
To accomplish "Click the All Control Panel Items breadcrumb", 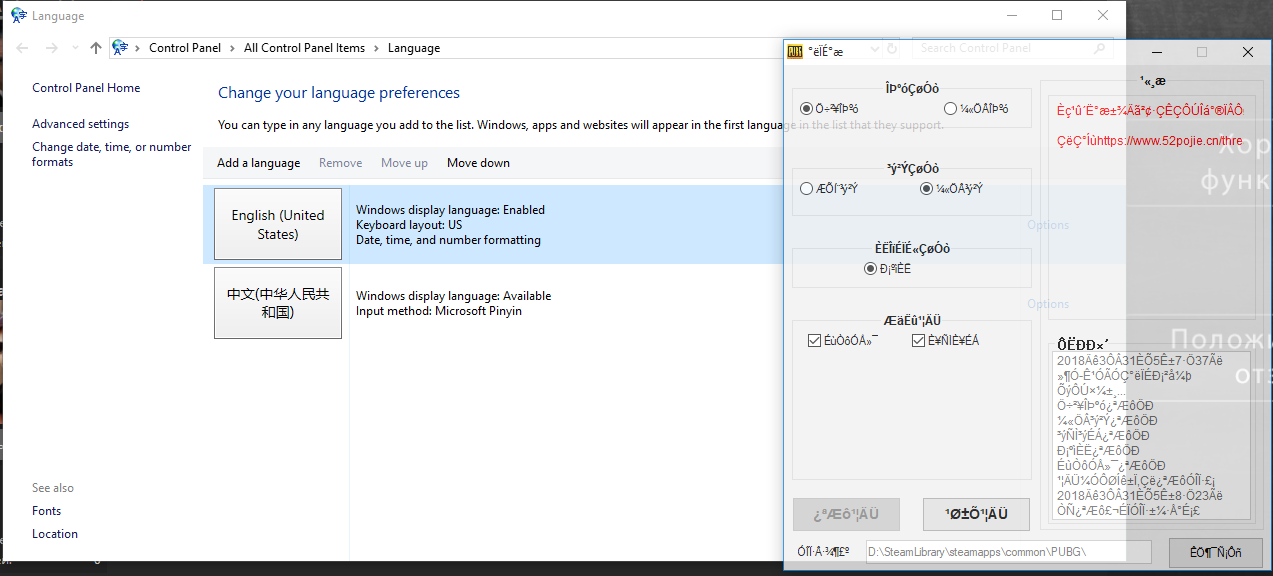I will pos(305,48).
